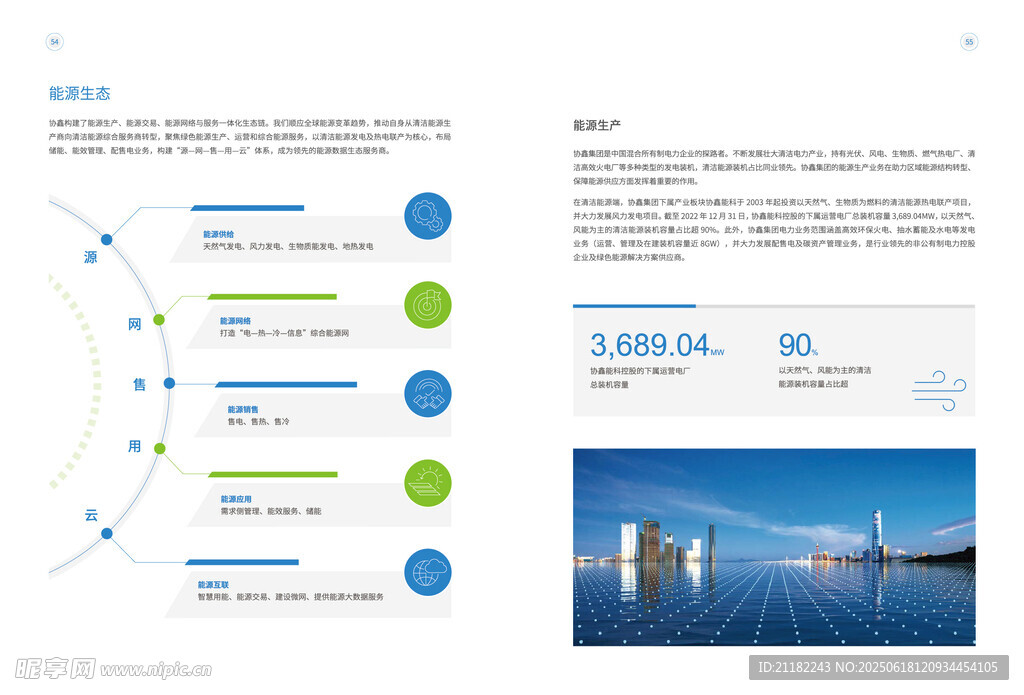Click the caption 以天然气、风能为主的清洁

[x=824, y=370]
